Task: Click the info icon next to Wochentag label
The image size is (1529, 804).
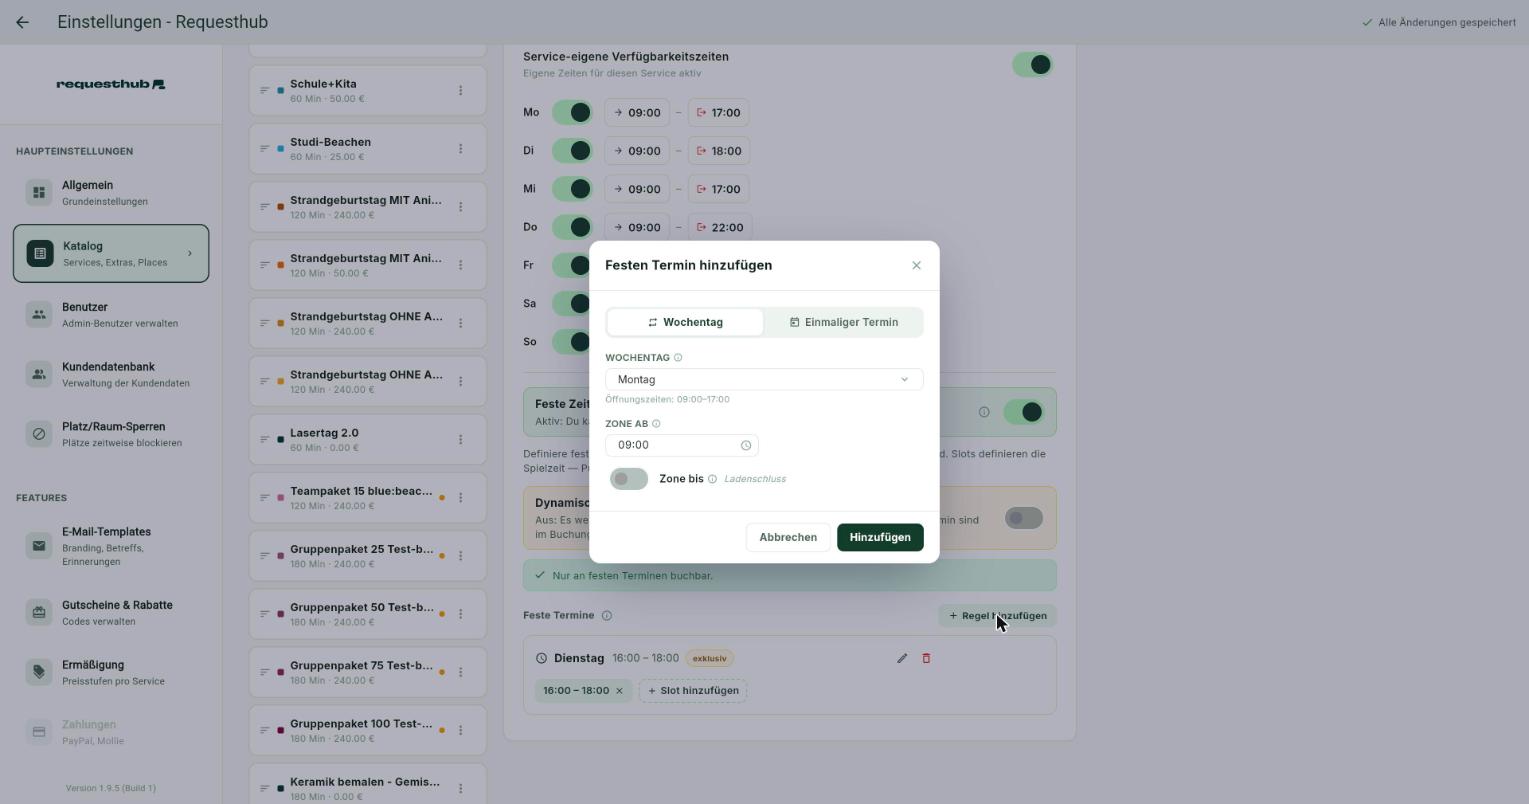Action: 678,357
